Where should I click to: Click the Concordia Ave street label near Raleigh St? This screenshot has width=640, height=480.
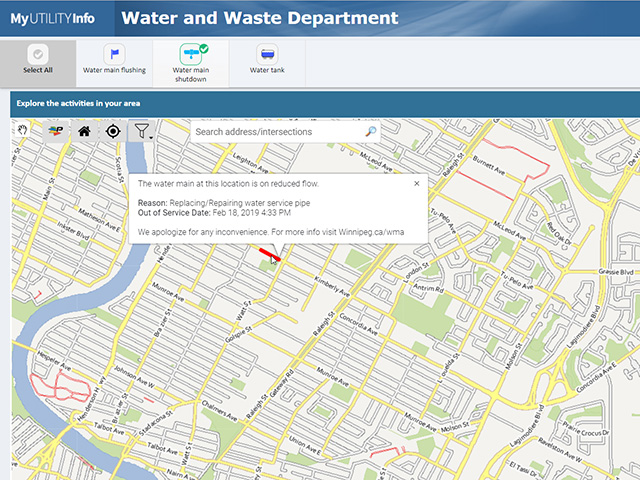pyautogui.click(x=359, y=324)
